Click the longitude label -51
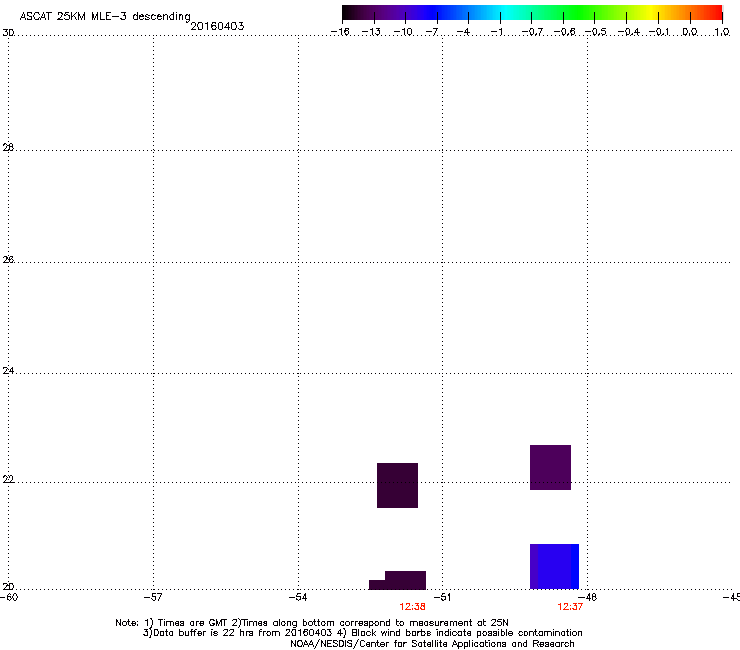Viewport: 740px width, 650px height. [x=442, y=597]
